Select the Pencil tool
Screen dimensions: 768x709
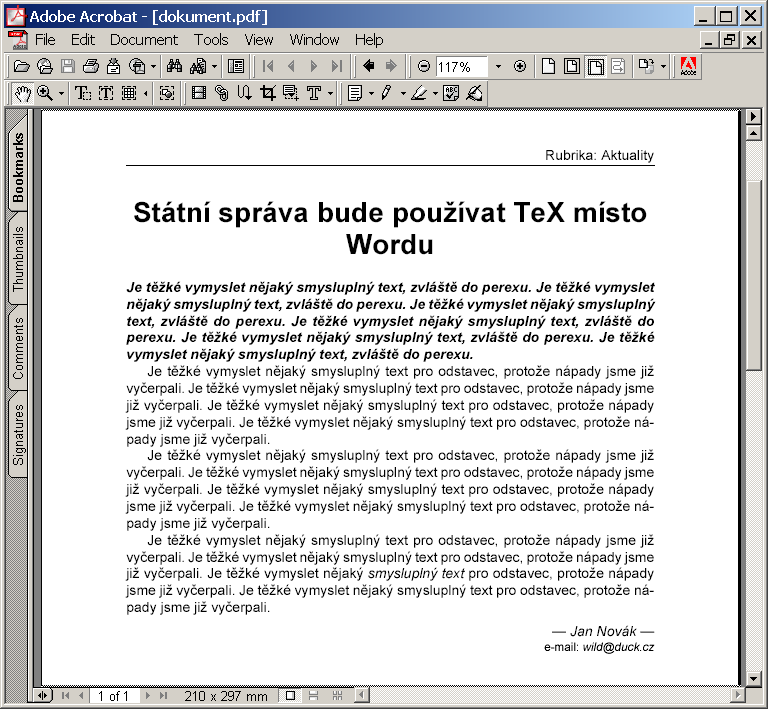pyautogui.click(x=386, y=93)
